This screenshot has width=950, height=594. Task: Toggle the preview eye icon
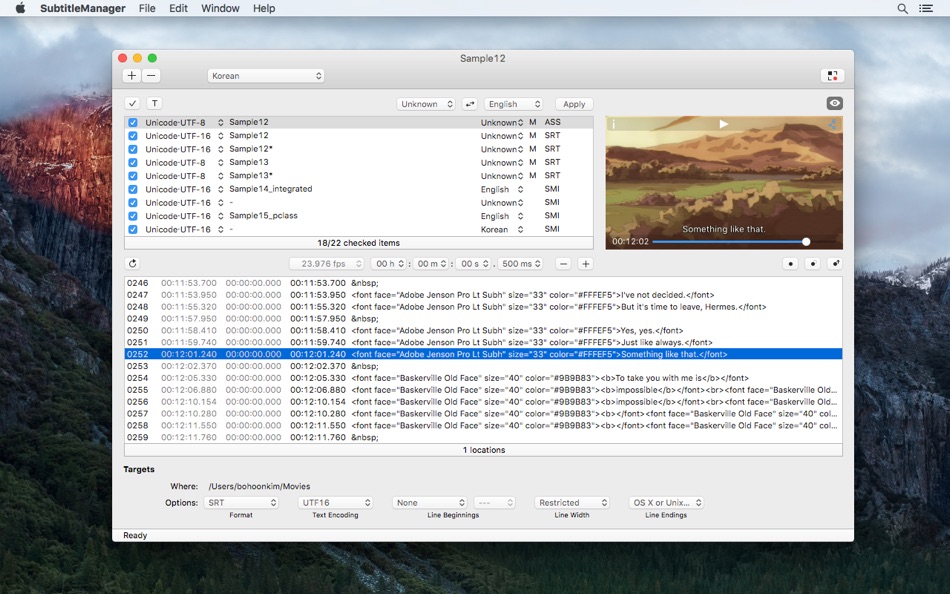pos(834,103)
